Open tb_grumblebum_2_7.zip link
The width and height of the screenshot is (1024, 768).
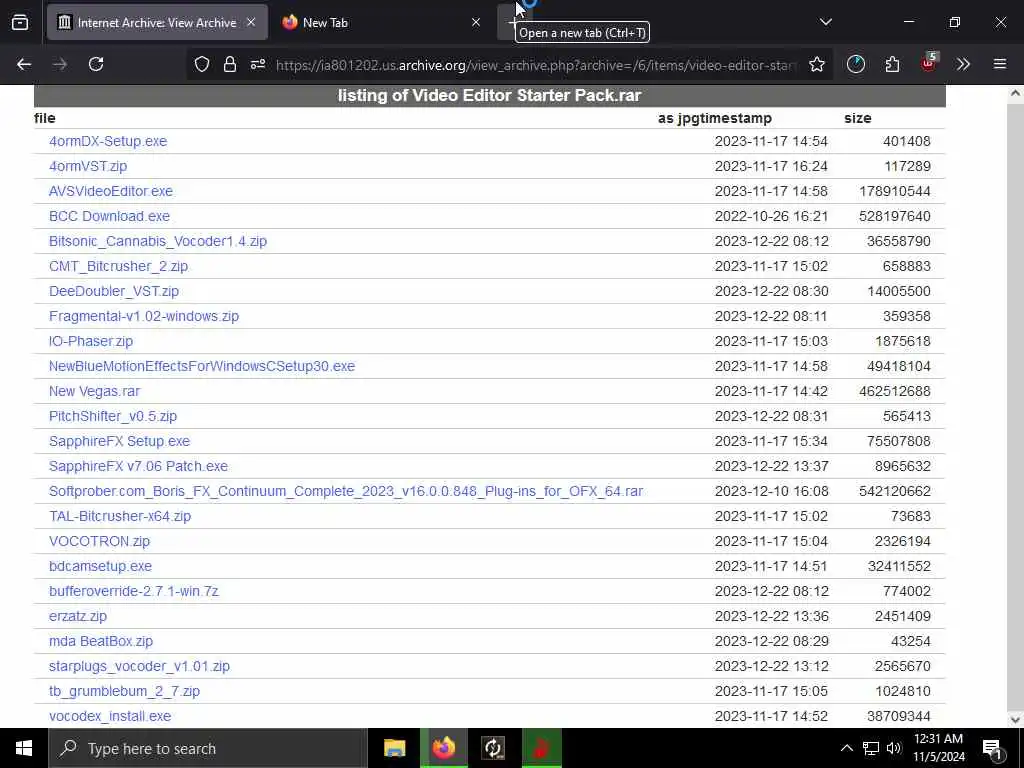coord(124,691)
